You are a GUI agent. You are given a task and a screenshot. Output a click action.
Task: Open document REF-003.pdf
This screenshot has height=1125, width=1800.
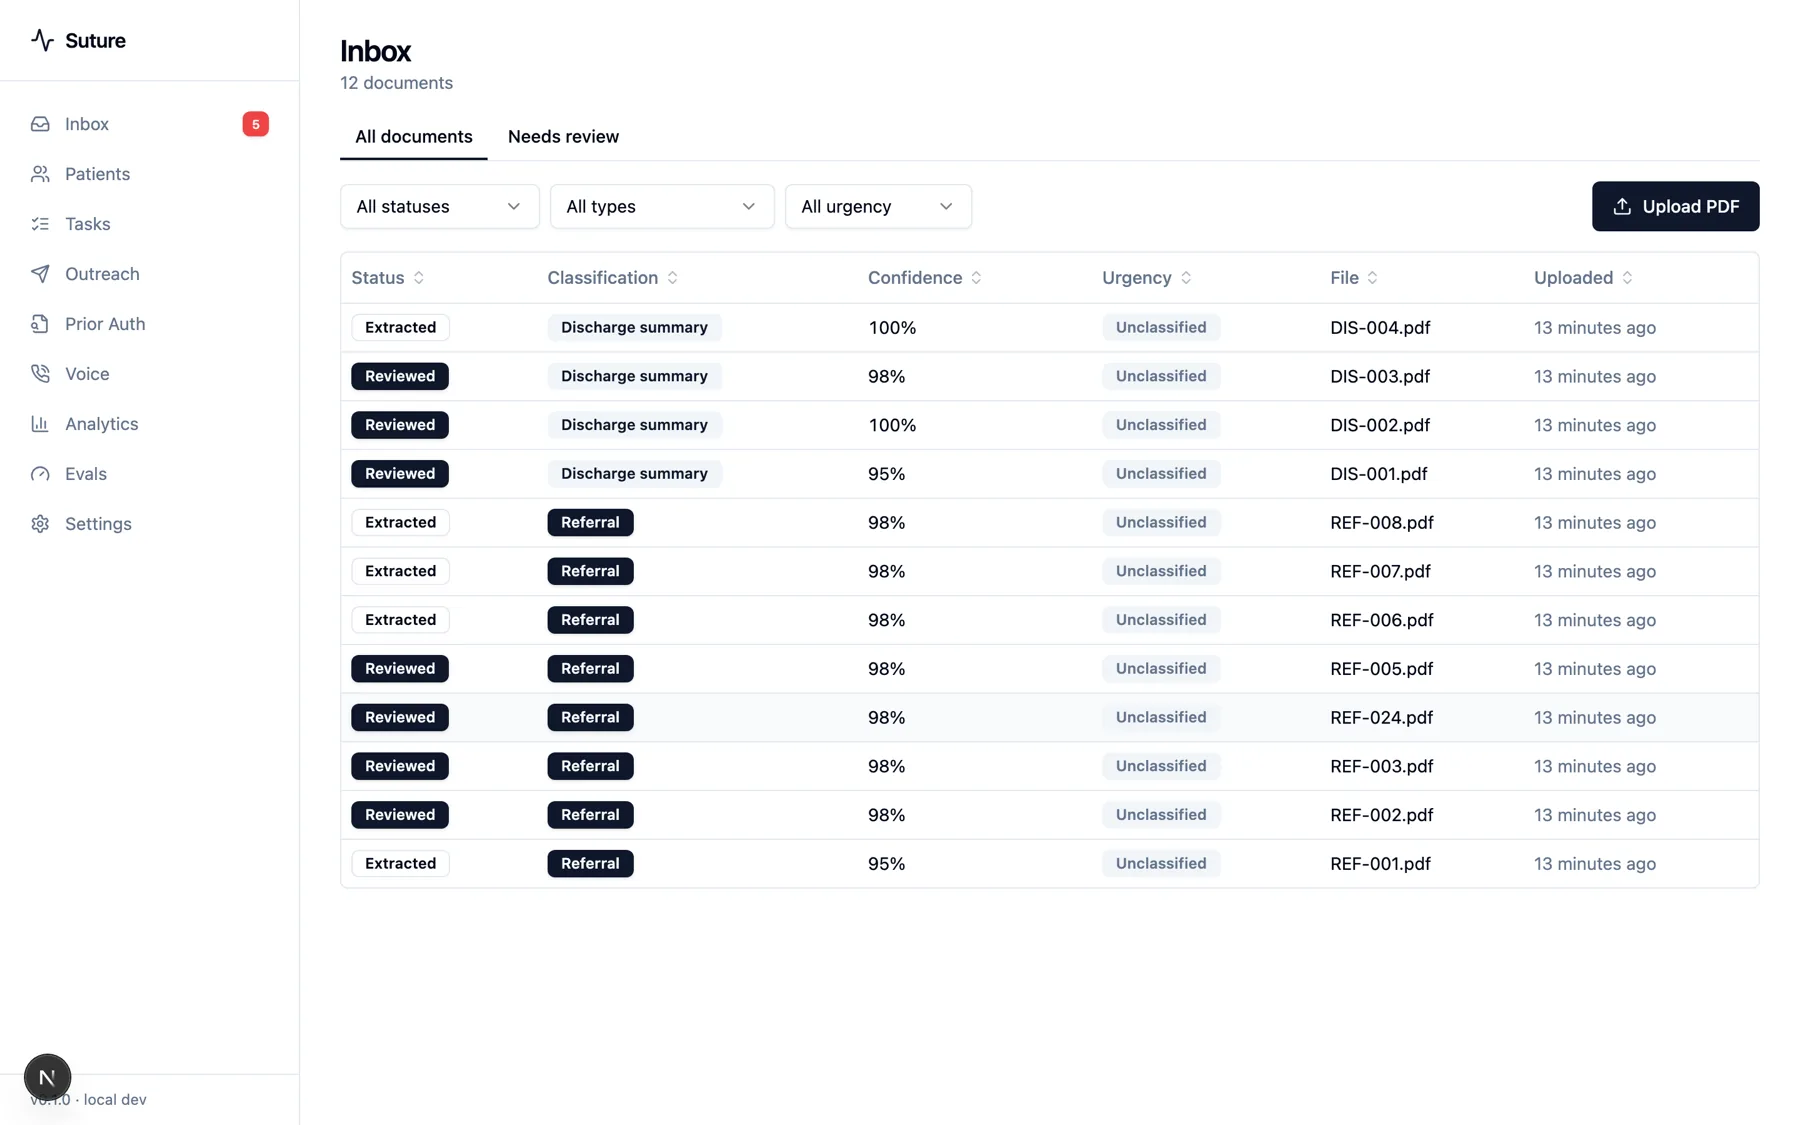pyautogui.click(x=1381, y=767)
